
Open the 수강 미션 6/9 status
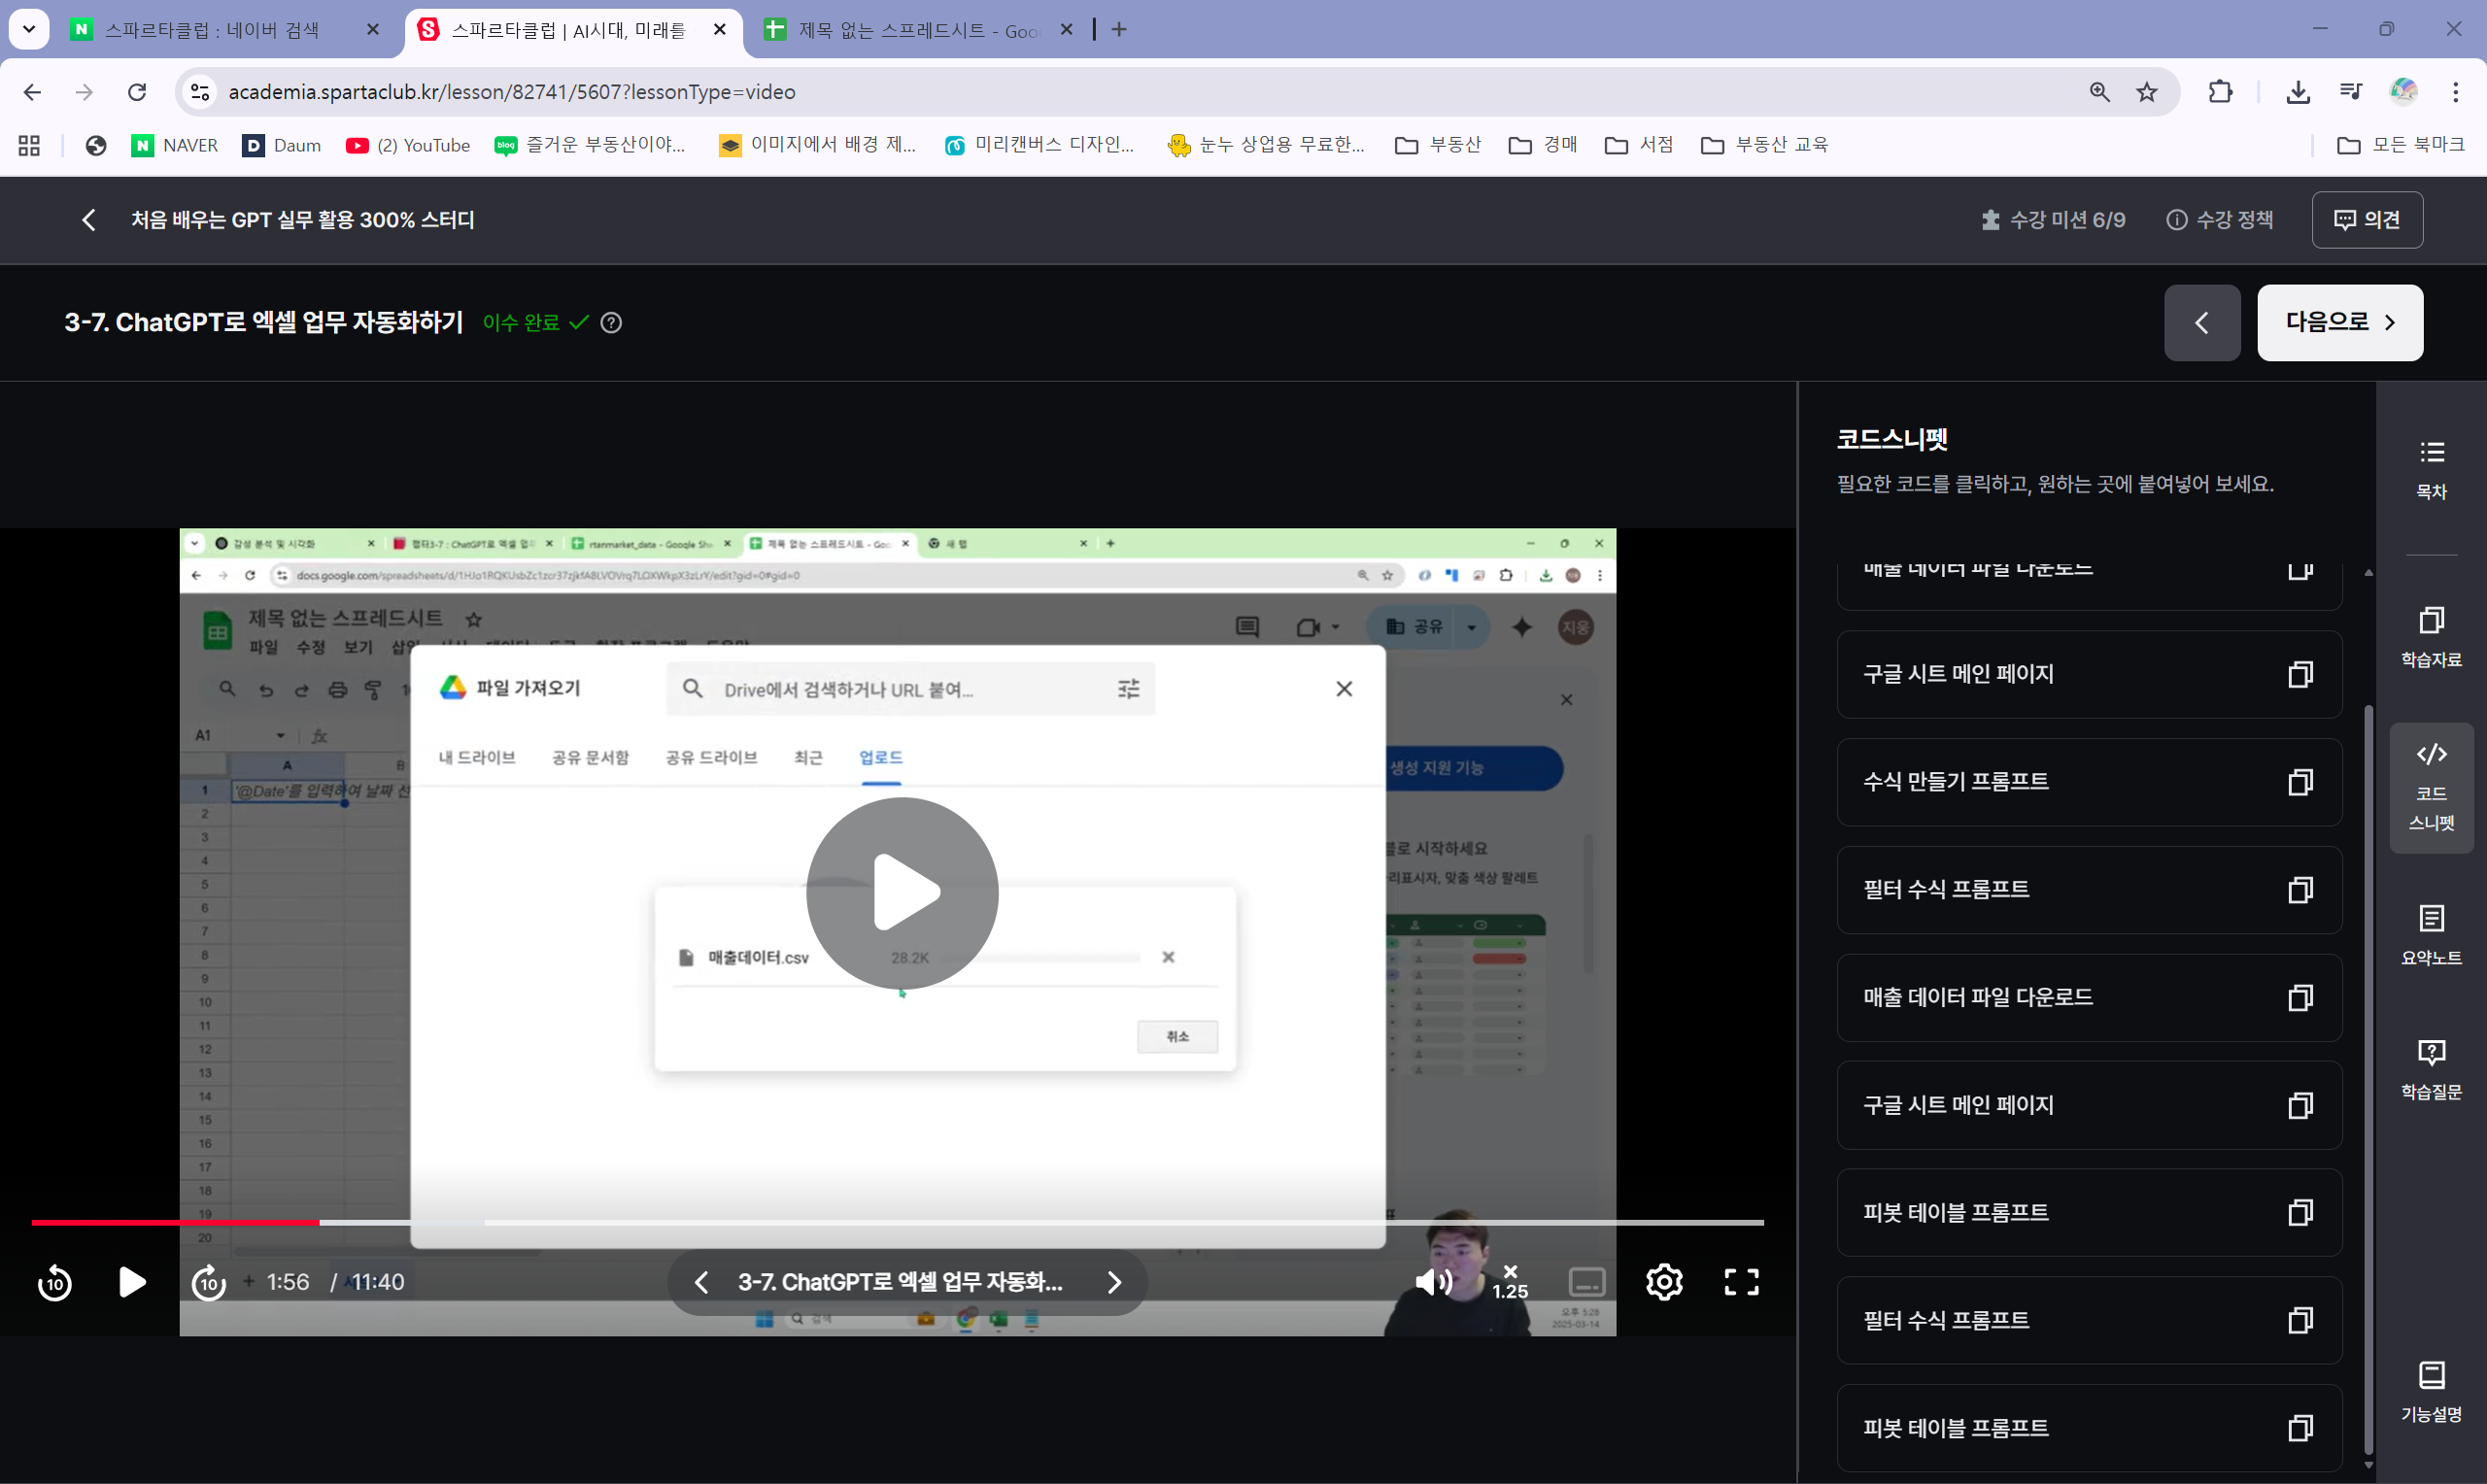click(x=2053, y=220)
